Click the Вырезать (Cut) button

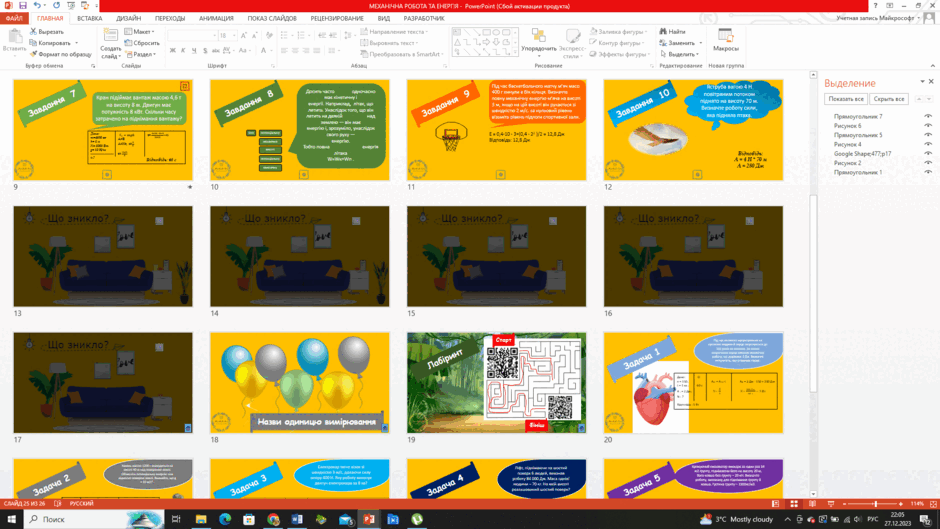click(x=47, y=32)
